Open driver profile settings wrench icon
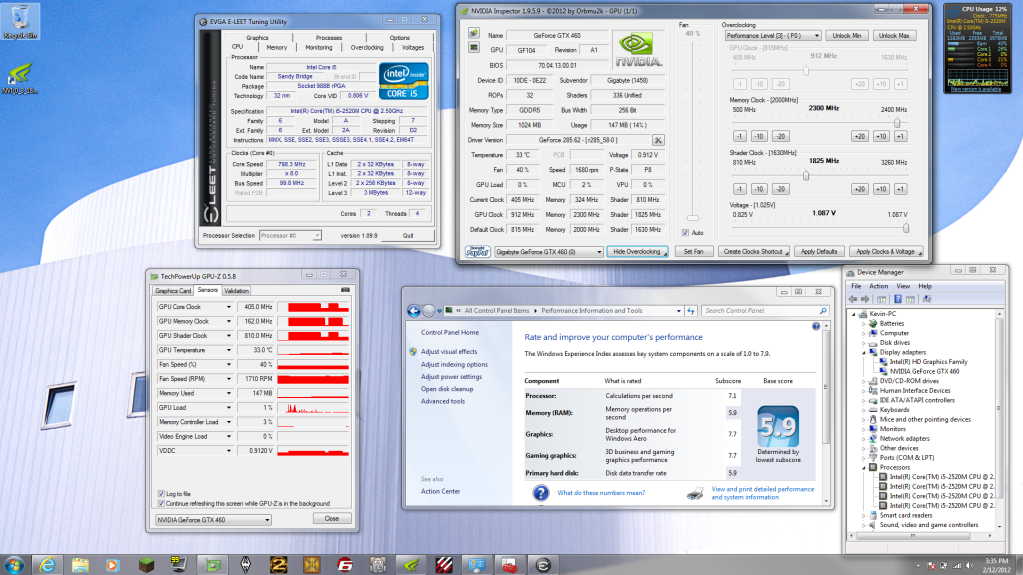The width and height of the screenshot is (1023, 575). coord(658,140)
